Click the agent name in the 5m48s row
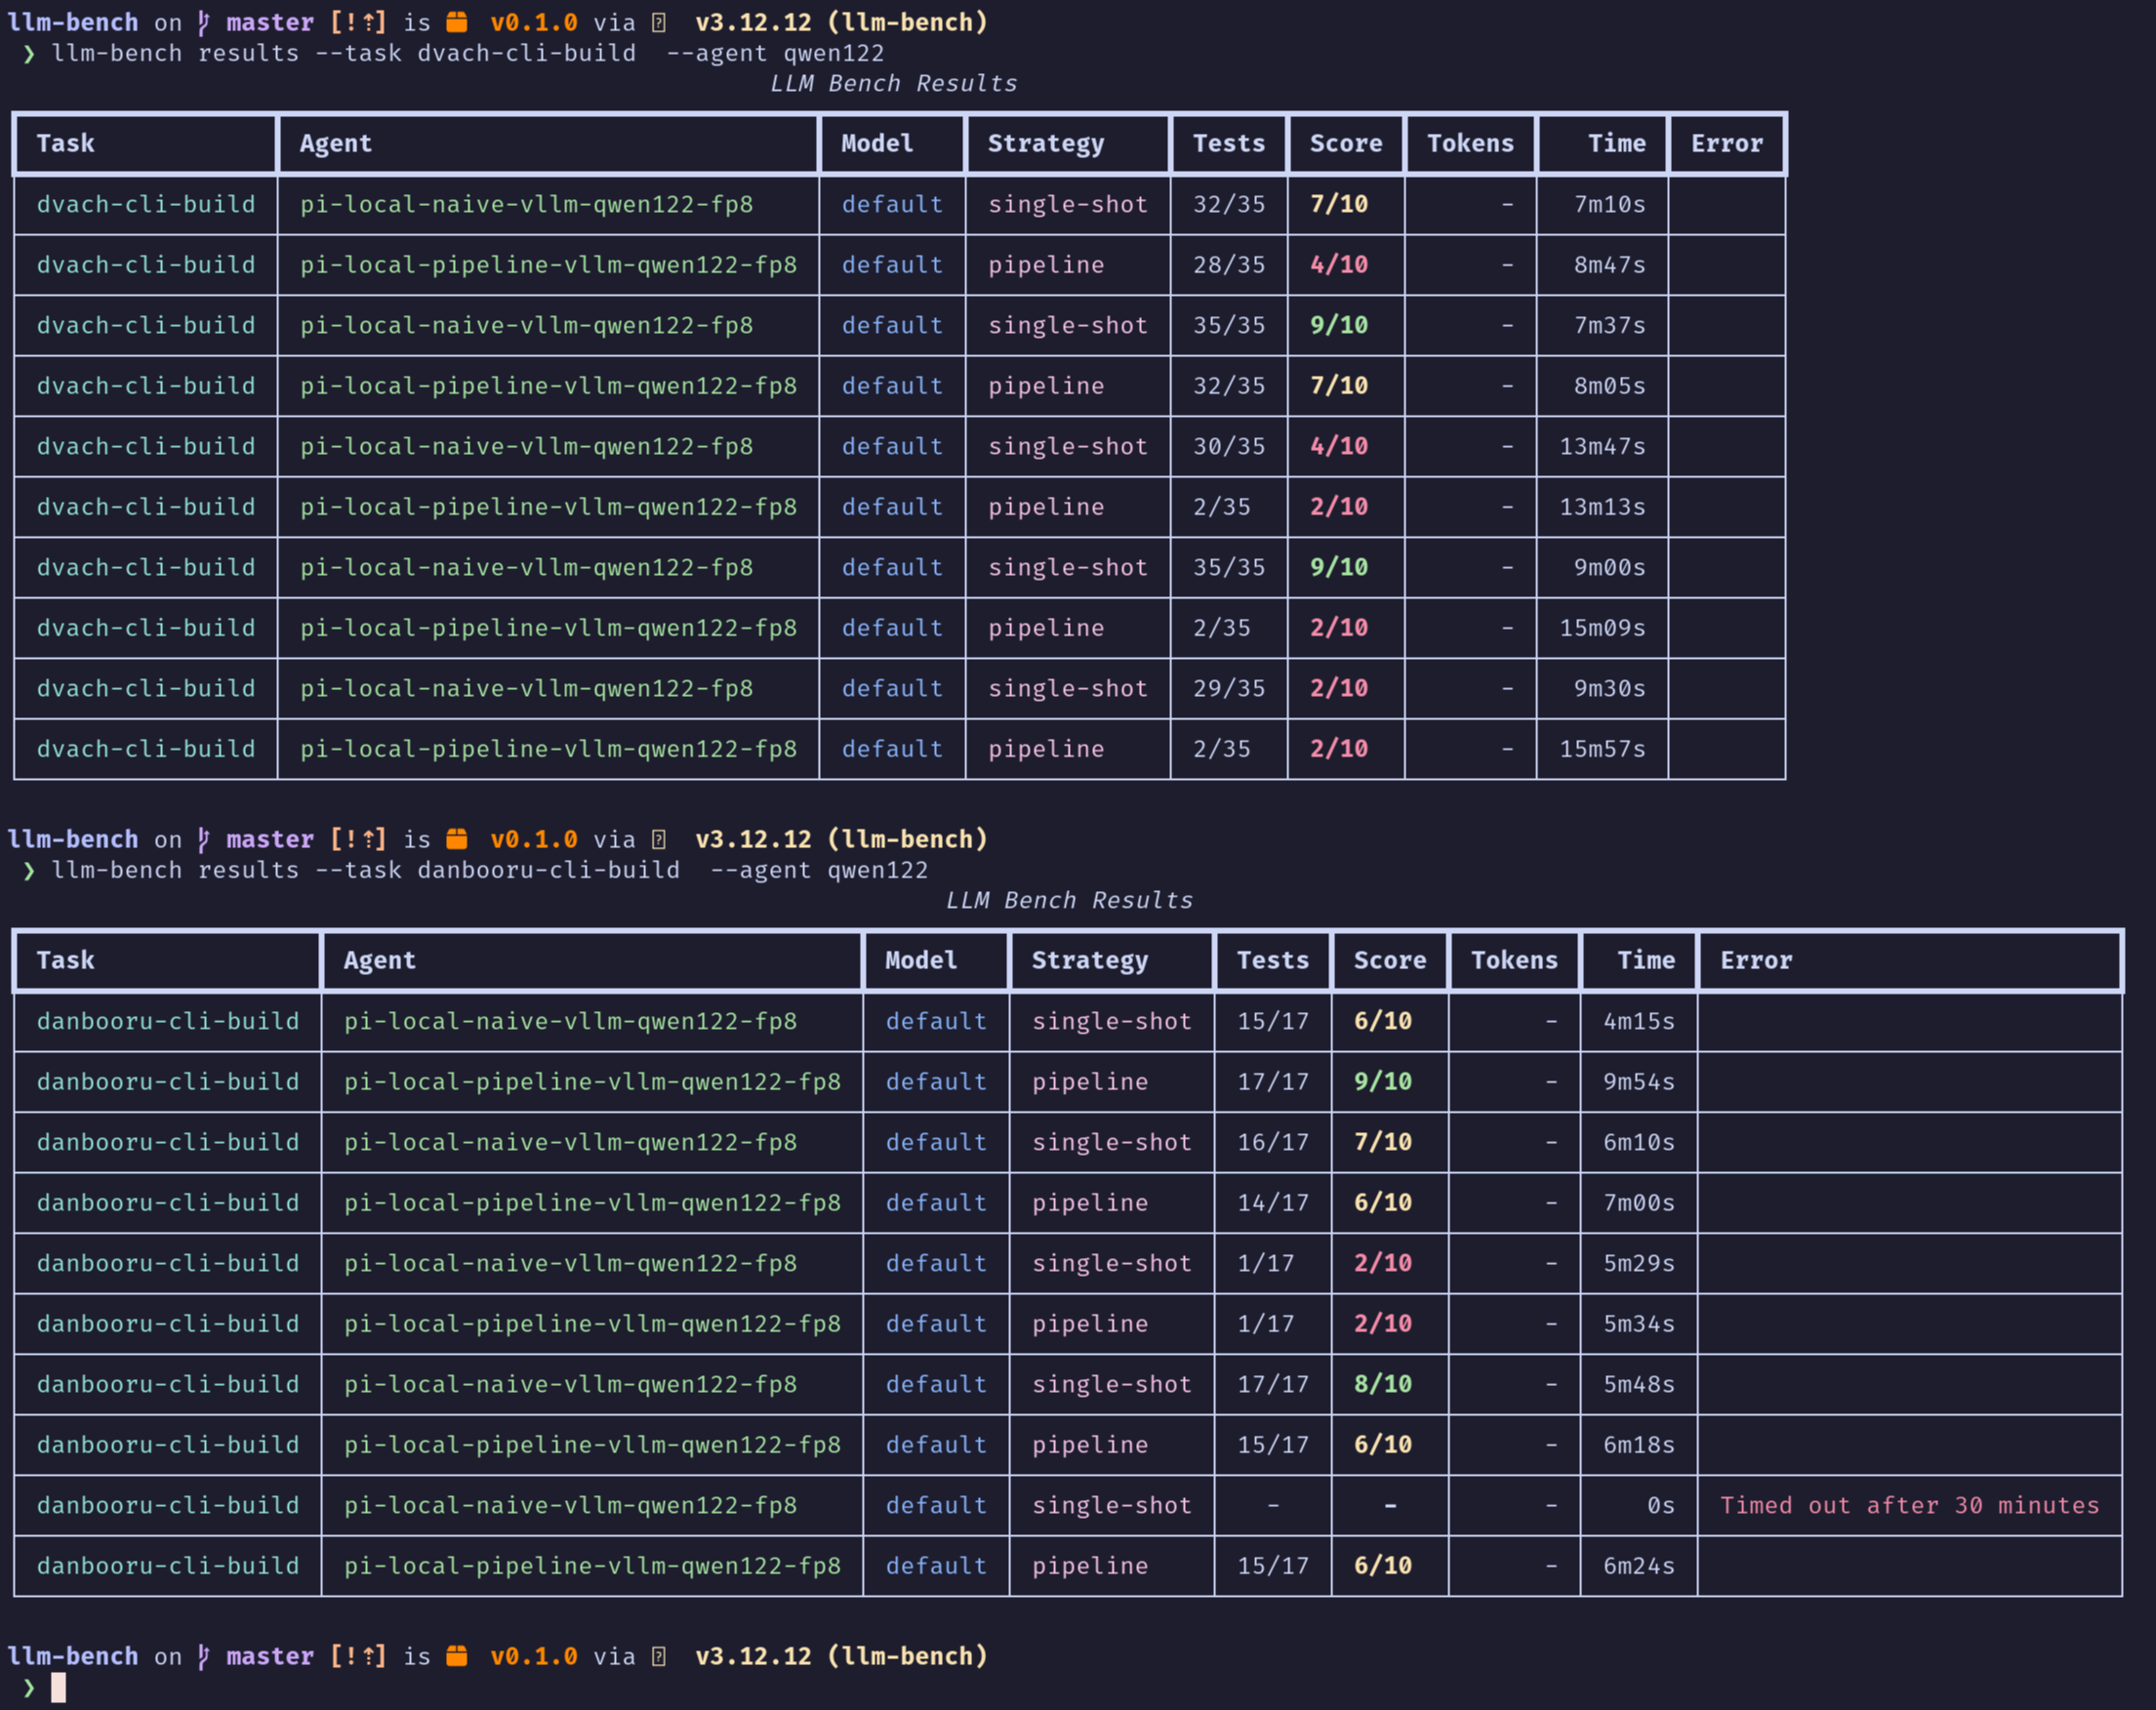Viewport: 2156px width, 1710px height. point(571,1384)
